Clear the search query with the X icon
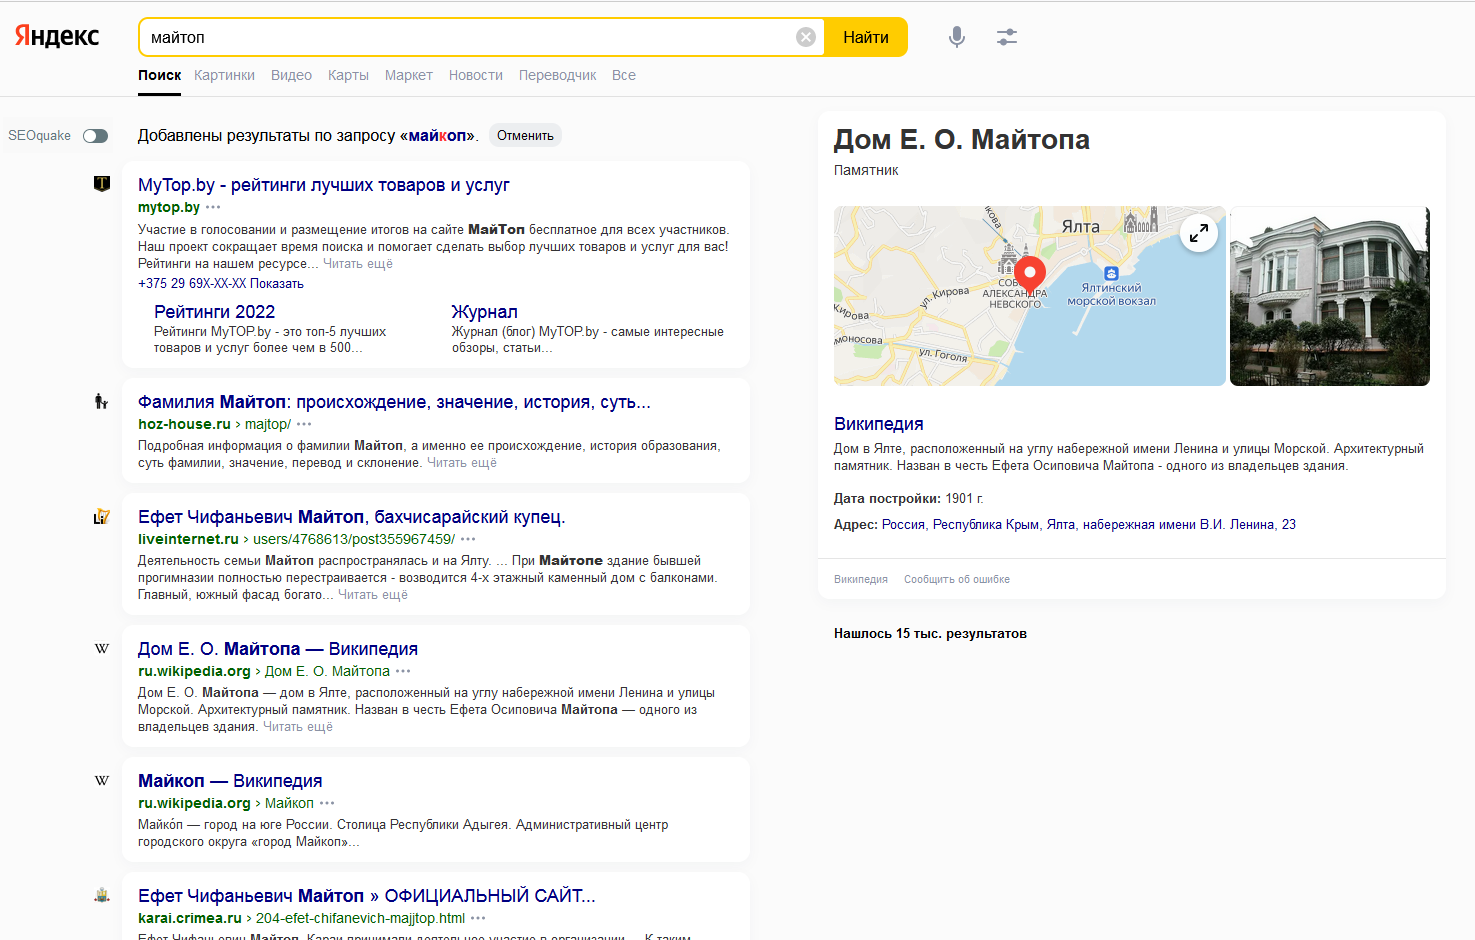This screenshot has width=1475, height=940. coord(806,37)
